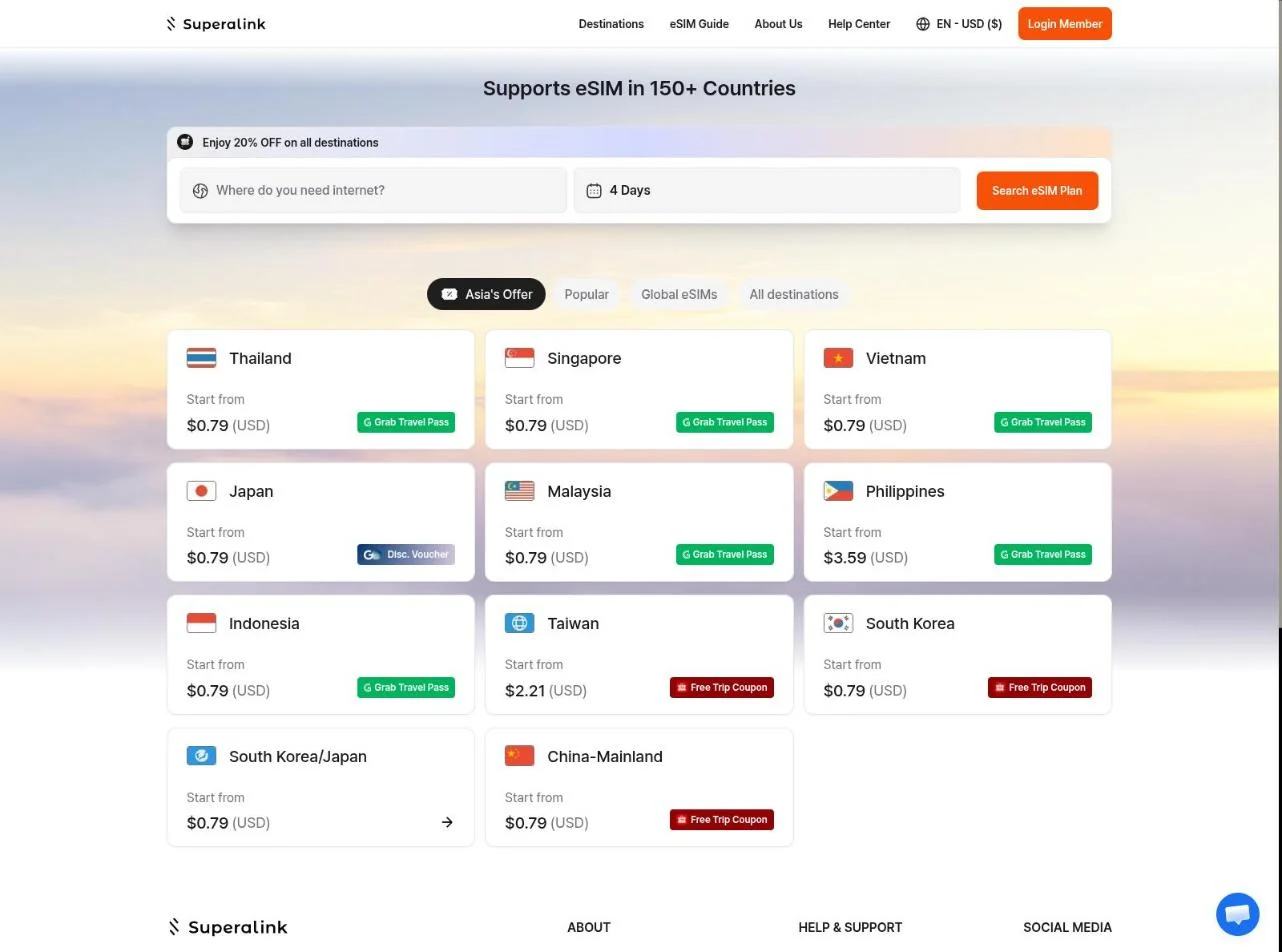Click the Singapore flag icon
The width and height of the screenshot is (1282, 952).
520,358
